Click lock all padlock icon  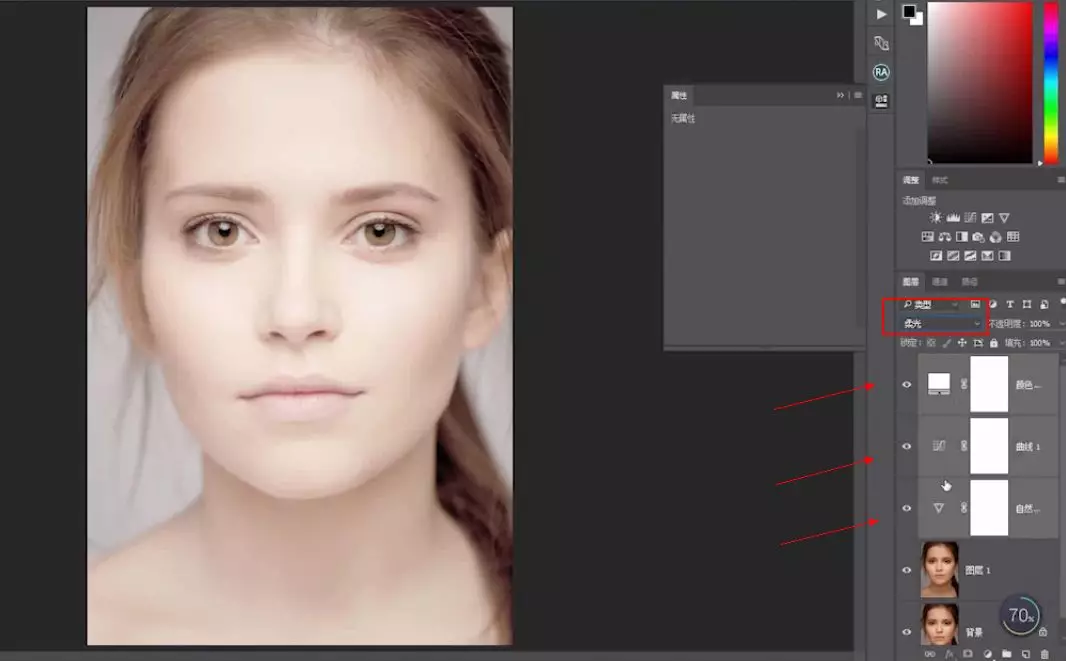993,343
